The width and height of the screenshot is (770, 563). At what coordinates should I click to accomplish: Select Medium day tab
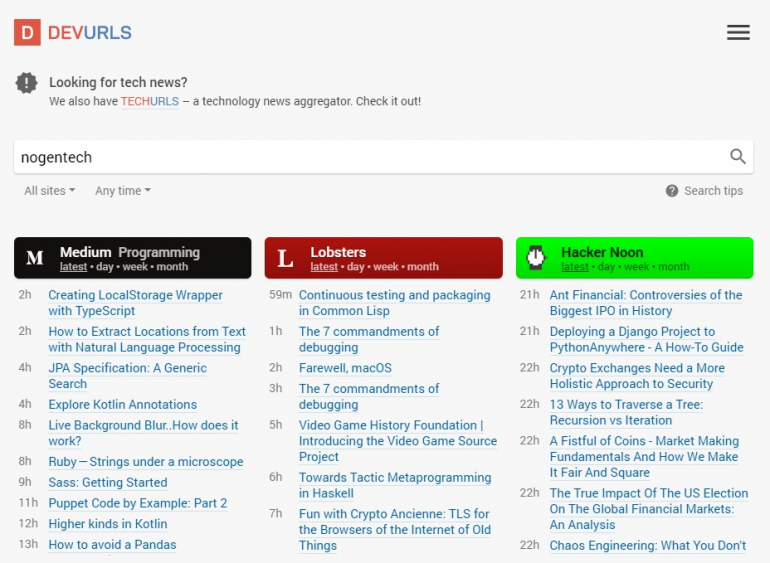coord(105,267)
